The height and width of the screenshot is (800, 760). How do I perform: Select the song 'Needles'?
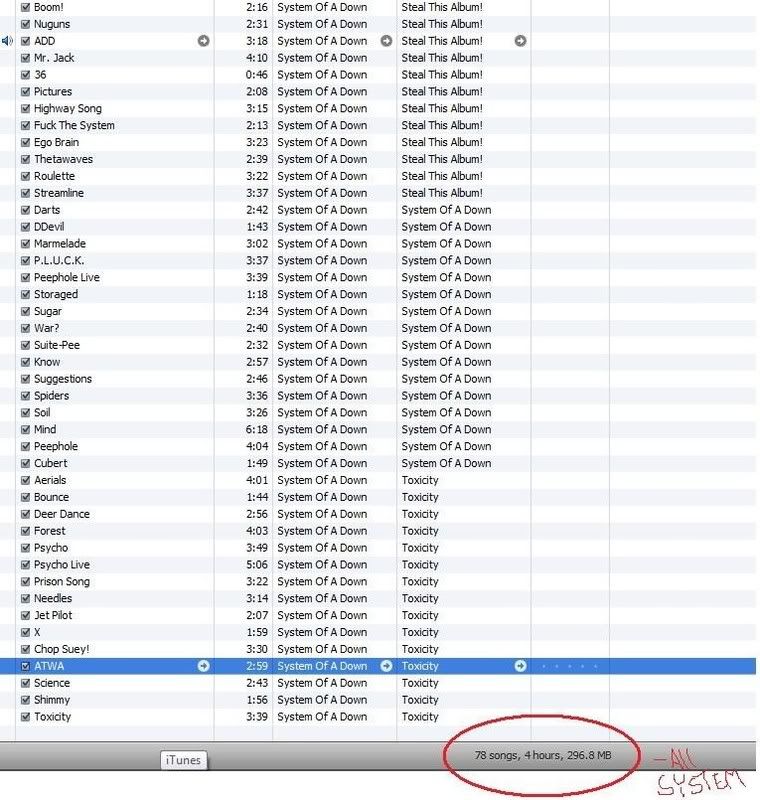pos(53,598)
